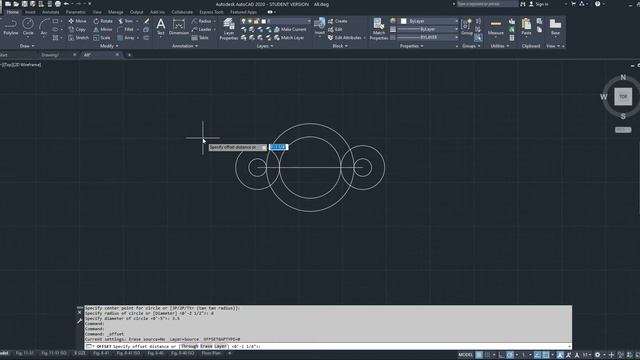Click Make Current layer button

click(x=290, y=29)
